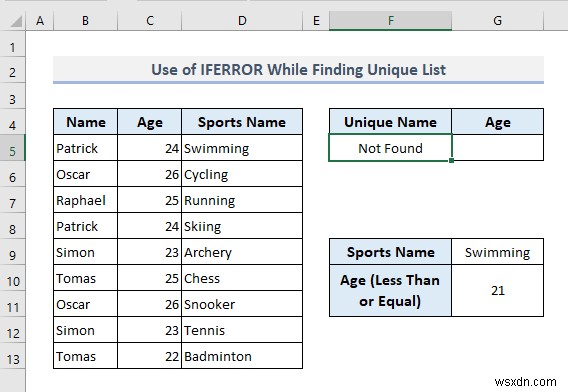The height and width of the screenshot is (392, 568).
Task: Select age 24 in the Swimming row
Action: (150, 148)
